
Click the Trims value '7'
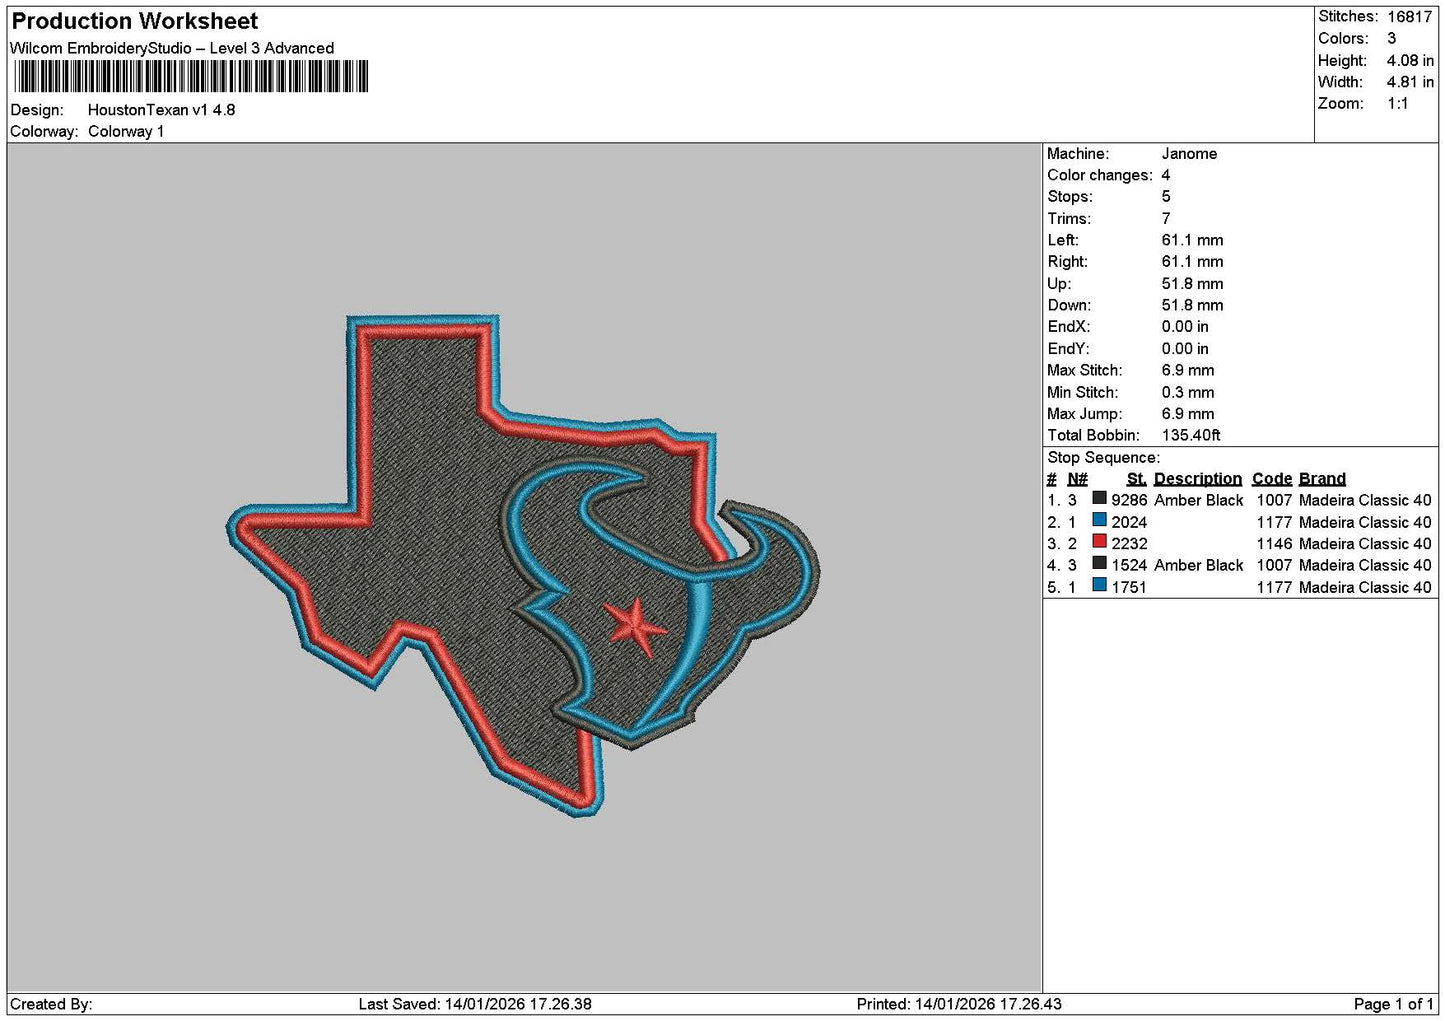pos(1166,219)
